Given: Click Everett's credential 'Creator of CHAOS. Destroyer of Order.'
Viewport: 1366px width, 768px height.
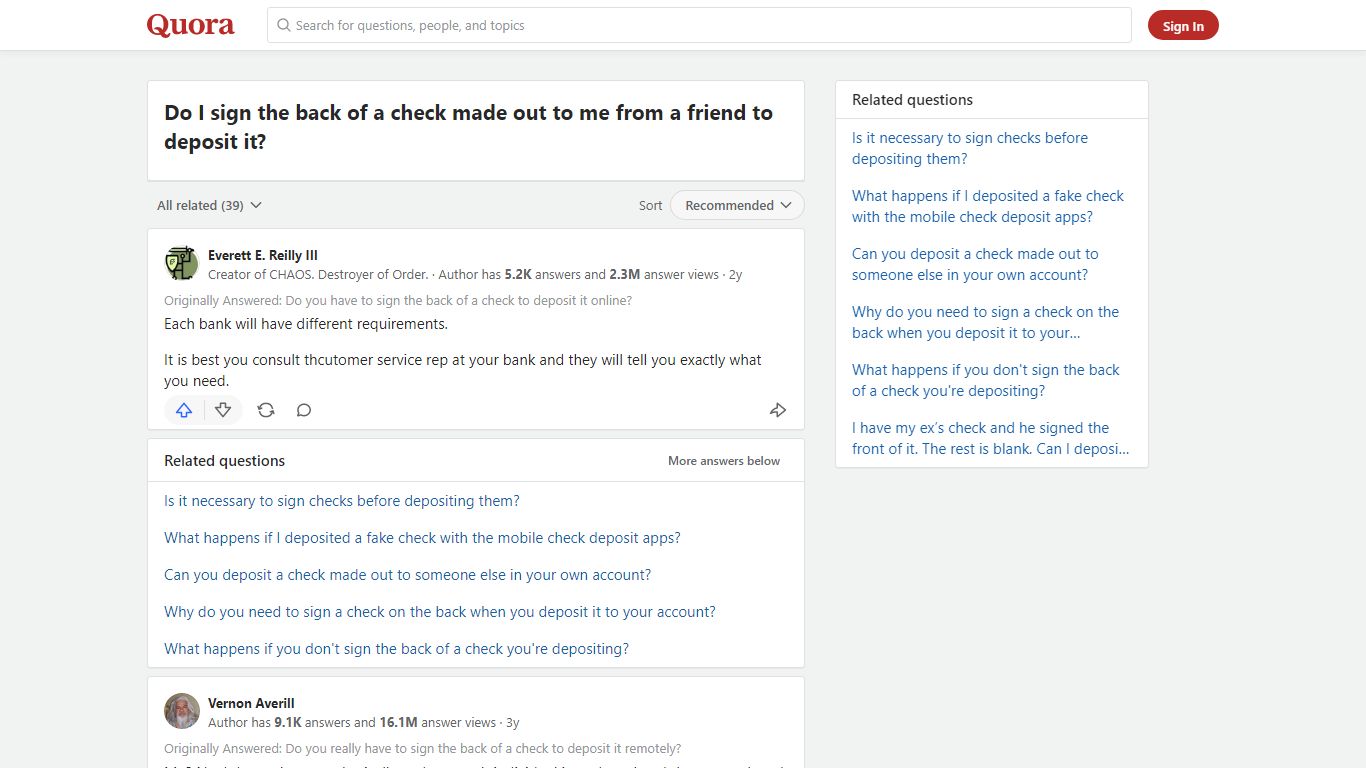Looking at the screenshot, I should click(318, 274).
